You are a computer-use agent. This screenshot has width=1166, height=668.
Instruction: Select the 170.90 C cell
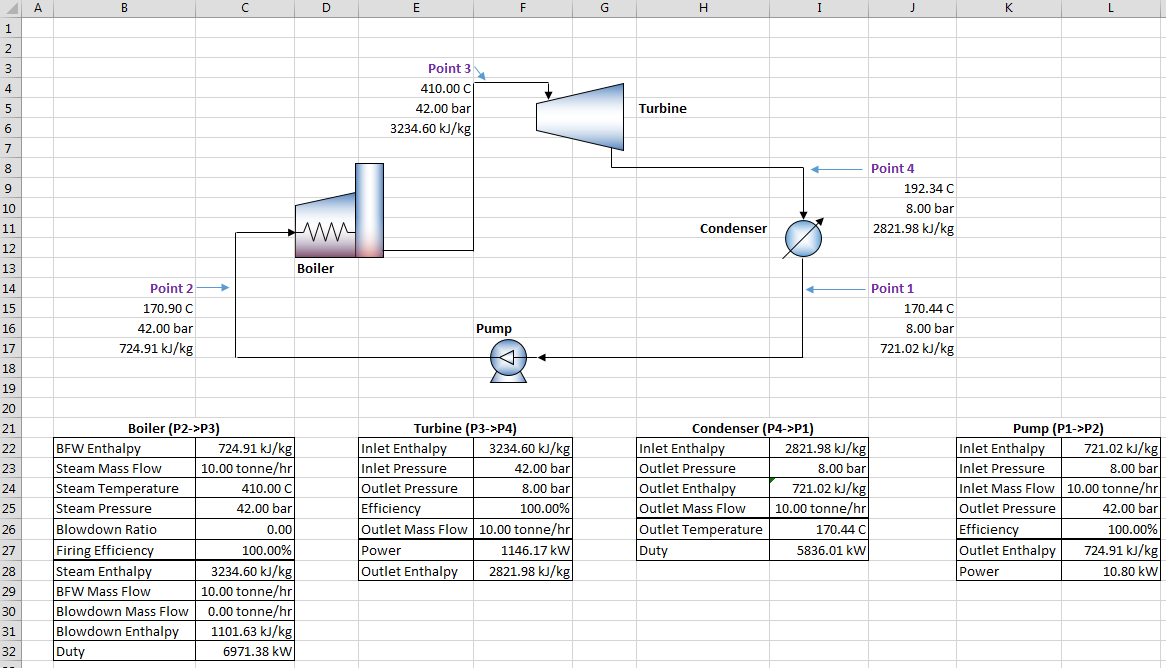(124, 309)
